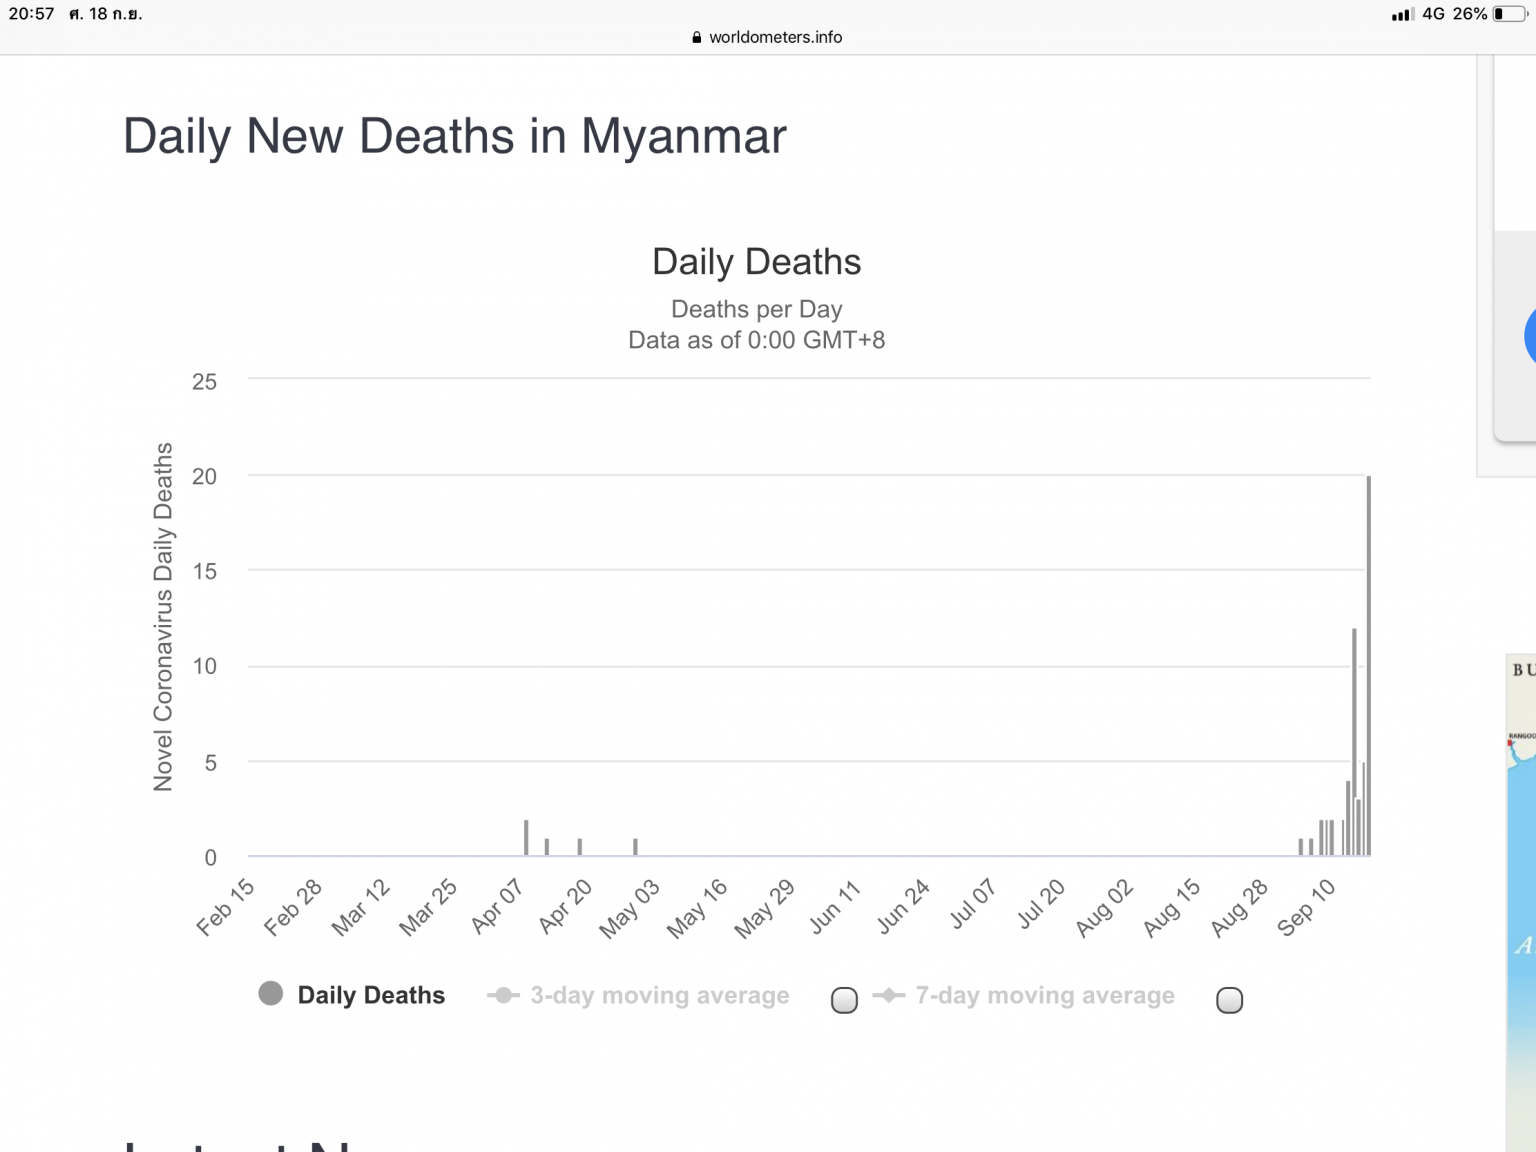Click the early April bar with 2 deaths

tap(526, 838)
